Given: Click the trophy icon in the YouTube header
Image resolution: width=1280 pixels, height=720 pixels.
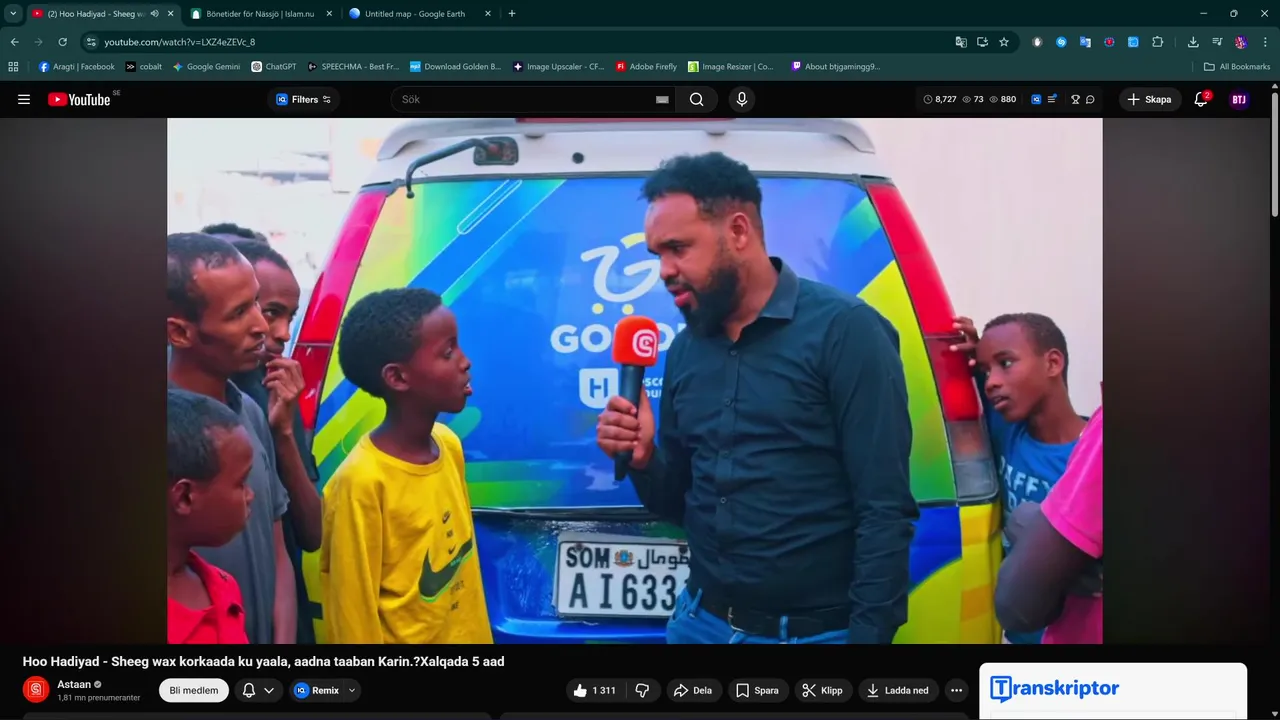Looking at the screenshot, I should click(1075, 99).
